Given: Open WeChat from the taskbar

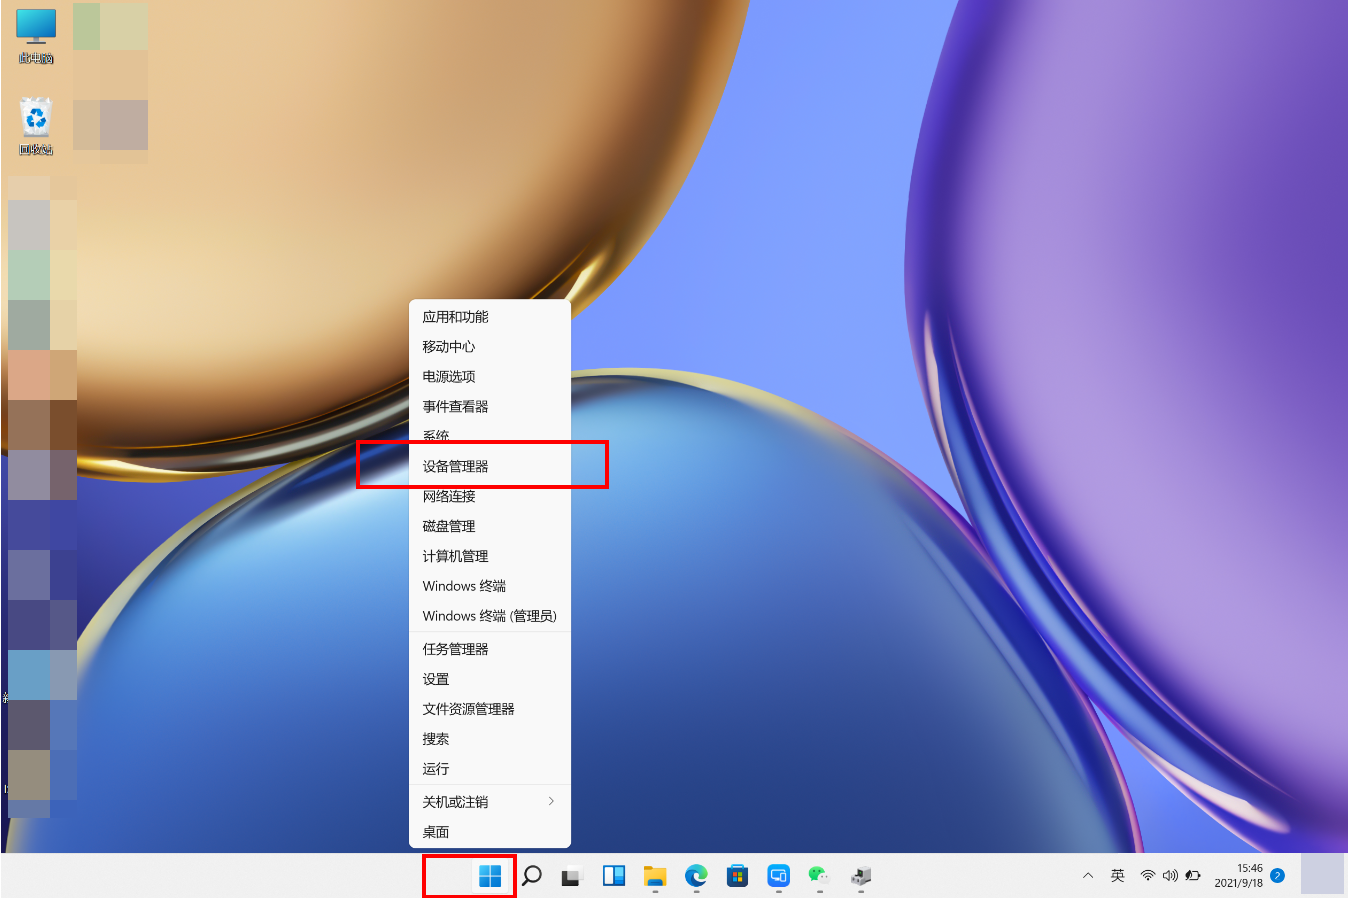Looking at the screenshot, I should click(x=819, y=877).
